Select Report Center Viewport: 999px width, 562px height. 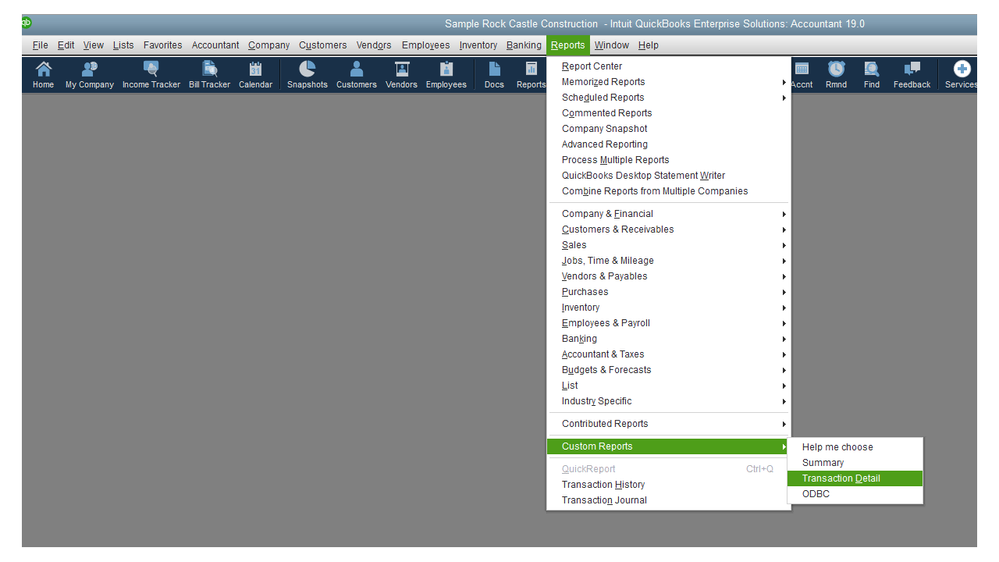[669, 66]
